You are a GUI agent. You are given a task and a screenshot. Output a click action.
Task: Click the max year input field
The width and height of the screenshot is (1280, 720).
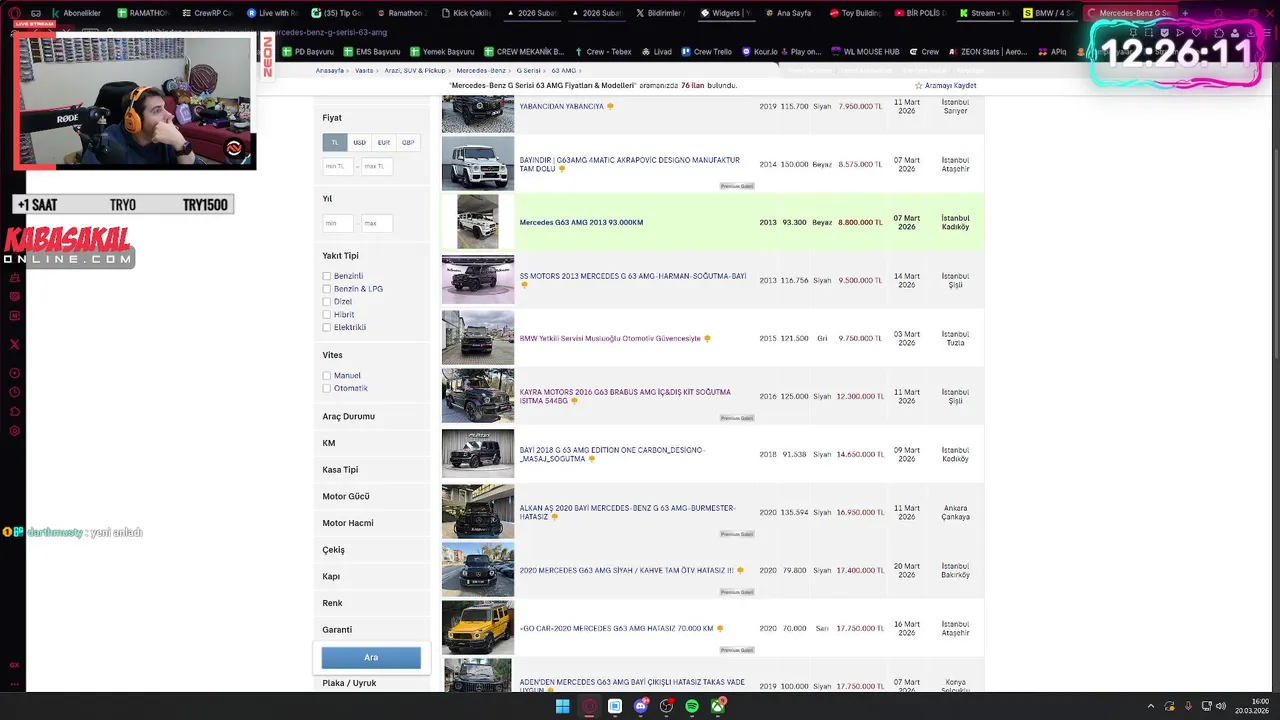377,223
